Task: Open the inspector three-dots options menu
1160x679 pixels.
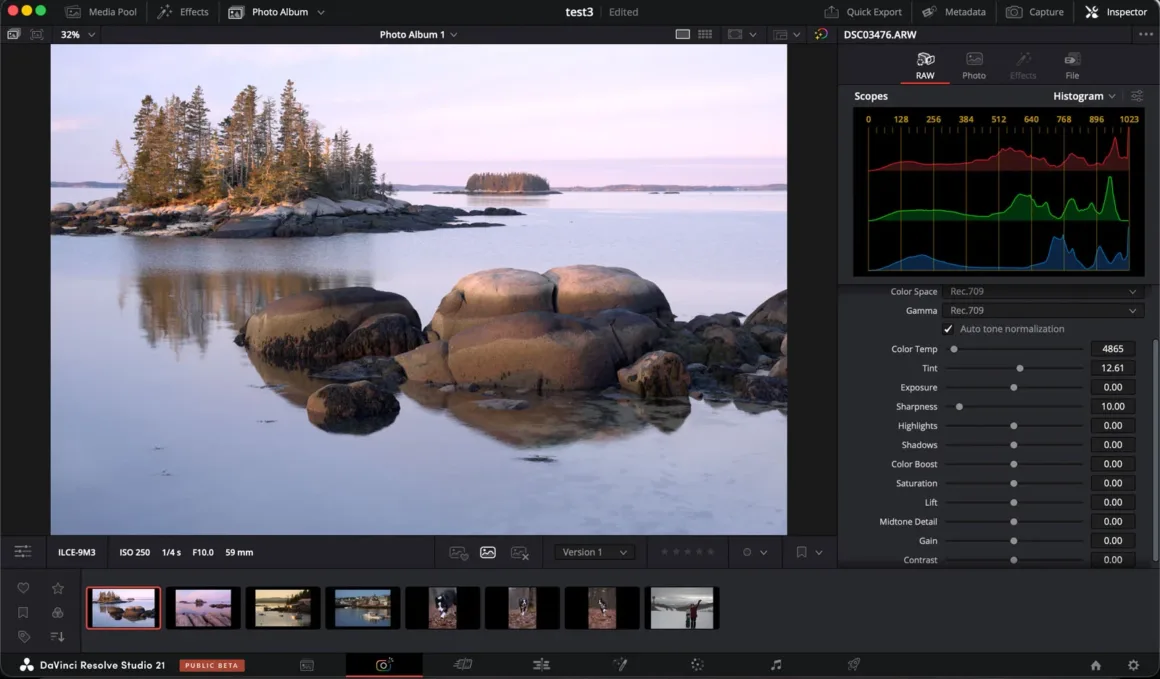Action: point(1145,34)
